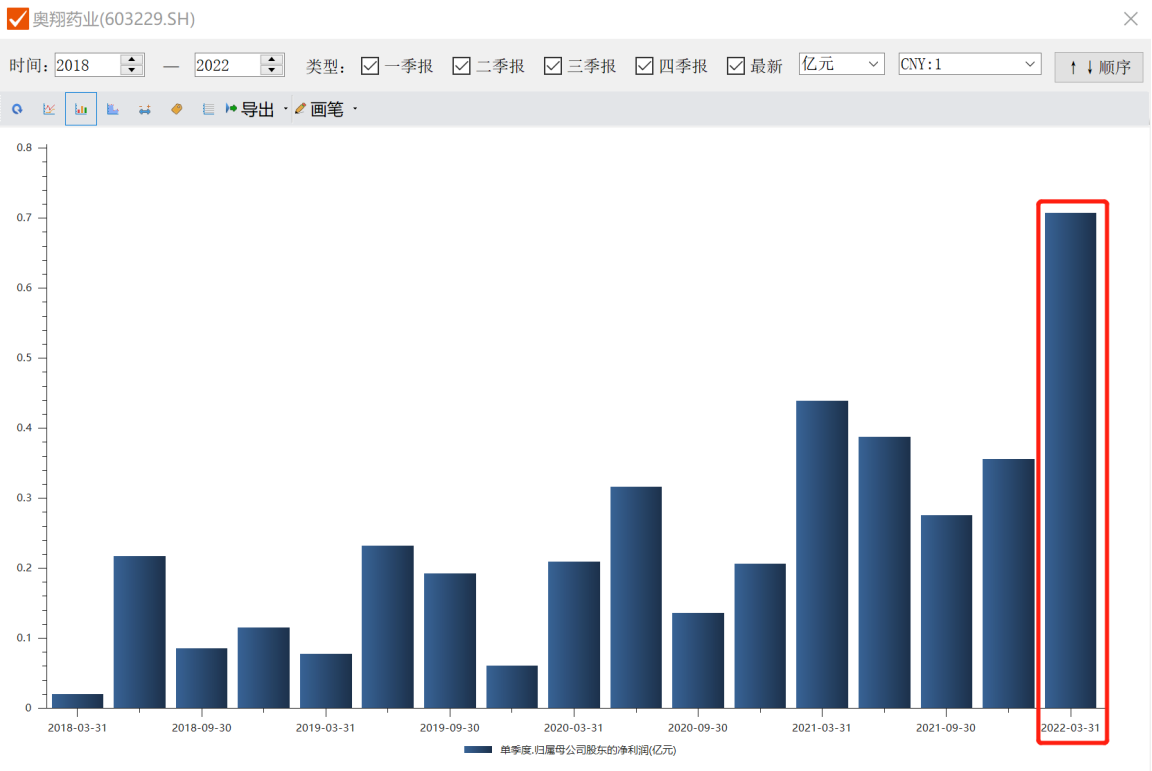Click the horizontal scale adjust icon
The width and height of the screenshot is (1152, 771).
[x=145, y=109]
